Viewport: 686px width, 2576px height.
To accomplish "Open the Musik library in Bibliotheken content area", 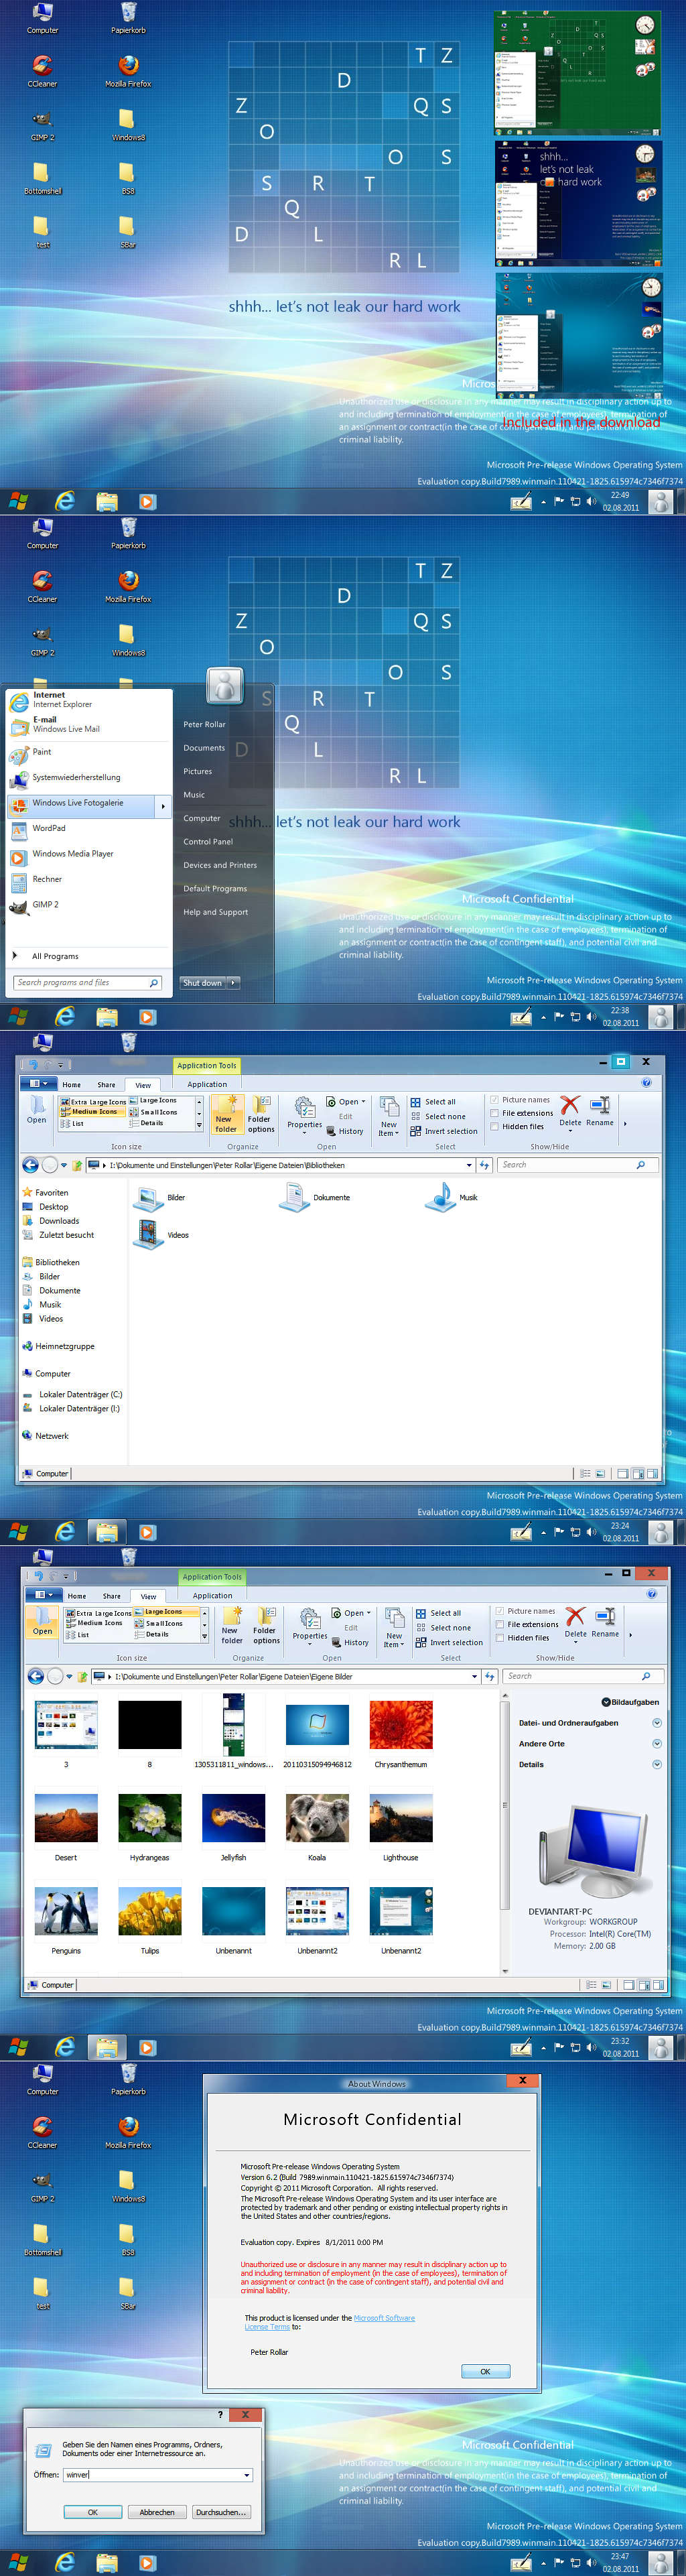I will [452, 1197].
